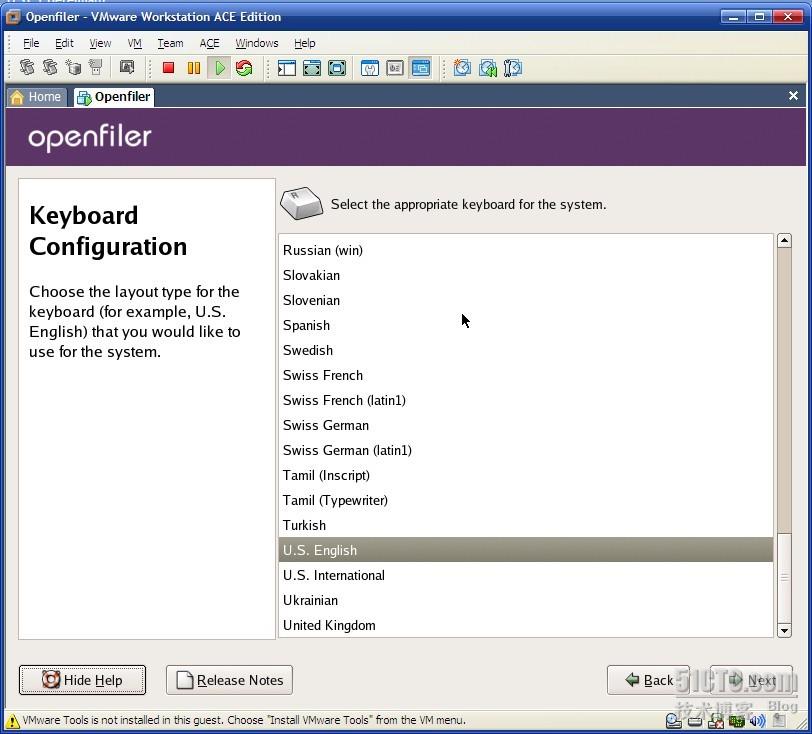Choose United Kingdom keyboard layout
This screenshot has width=812, height=734.
[x=526, y=625]
